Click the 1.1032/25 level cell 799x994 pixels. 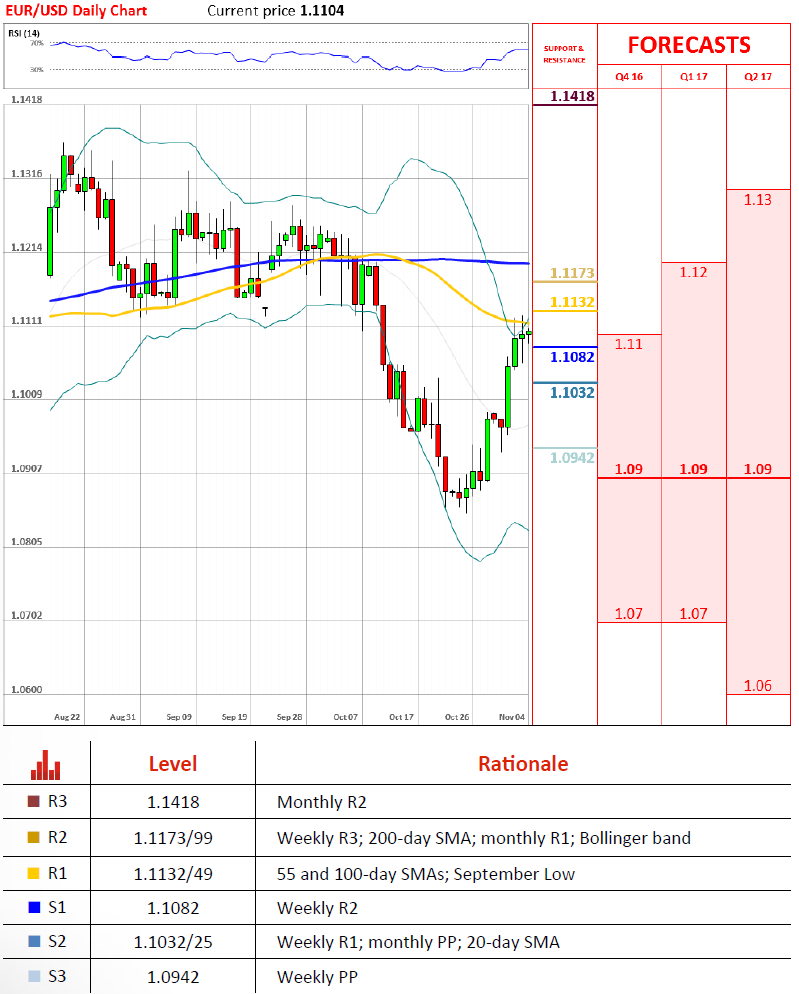click(x=173, y=943)
